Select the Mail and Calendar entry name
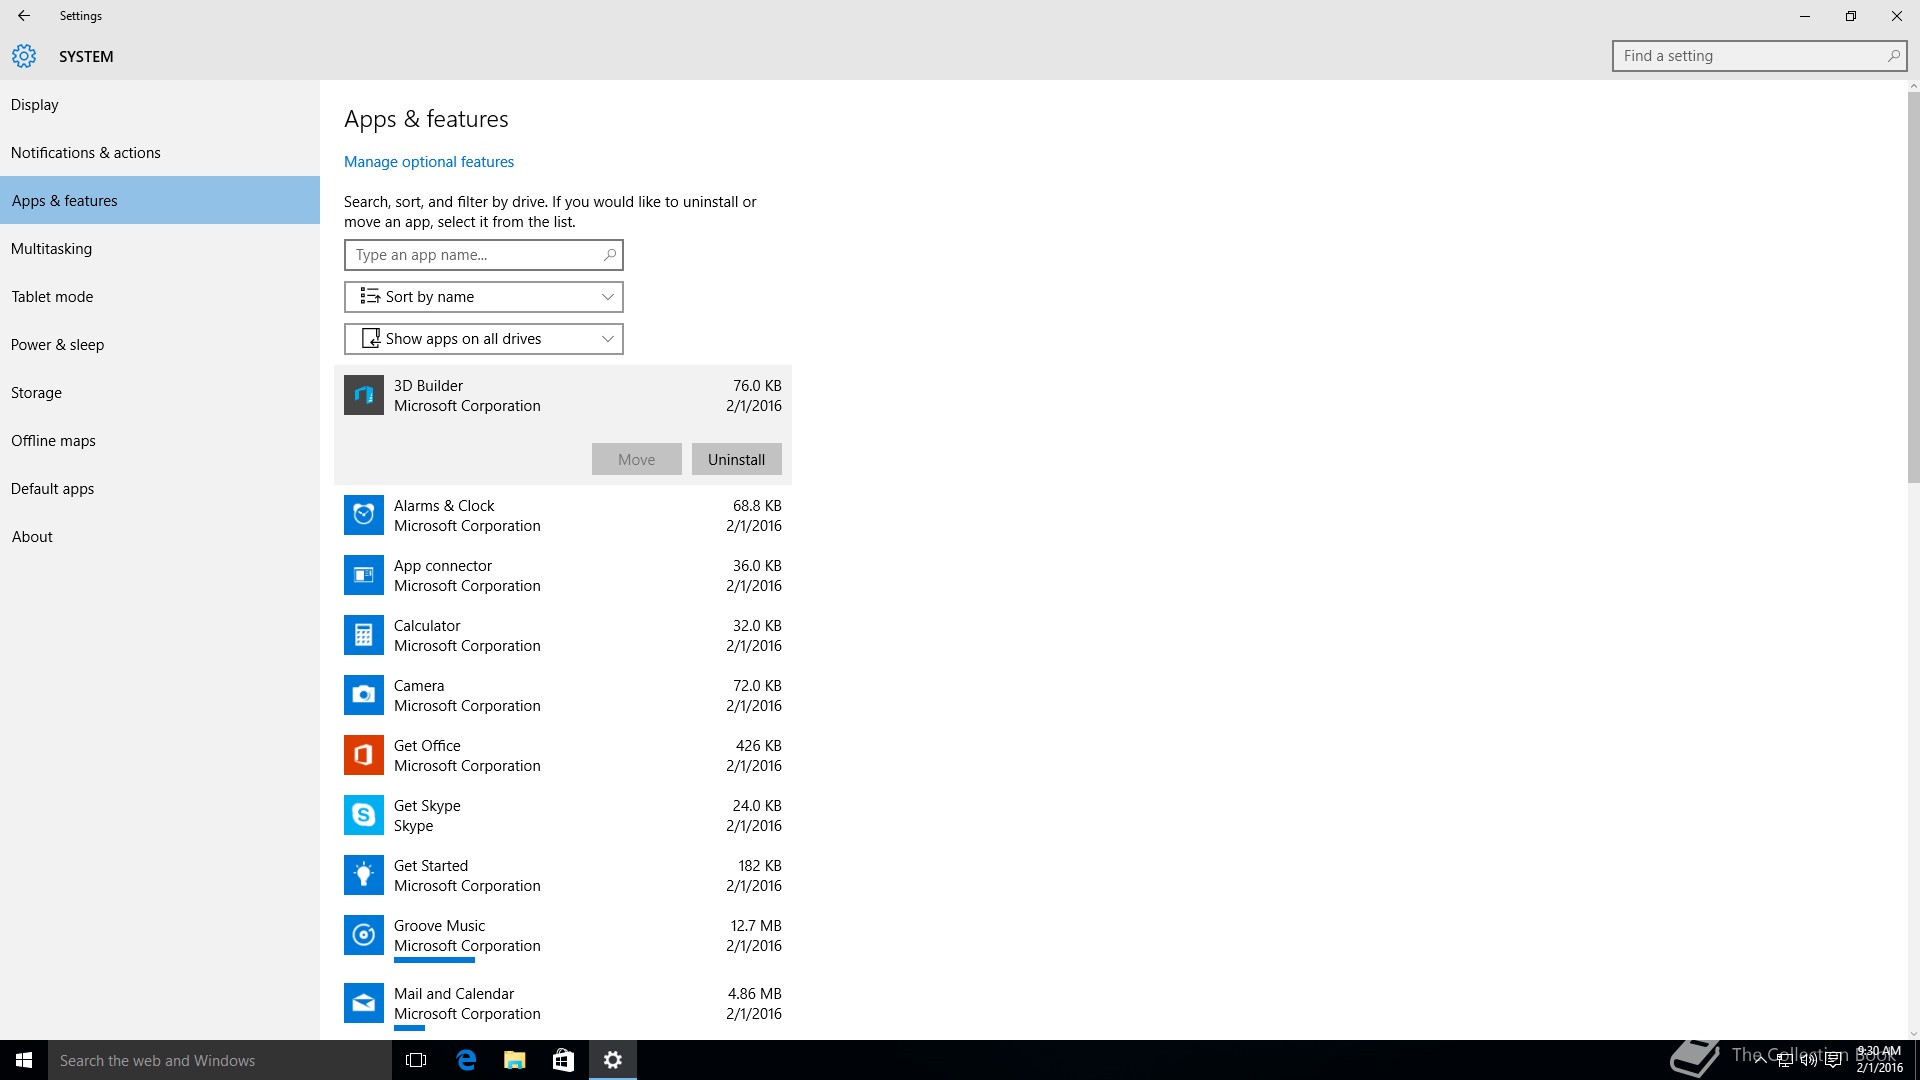This screenshot has width=1920, height=1080. click(x=454, y=994)
